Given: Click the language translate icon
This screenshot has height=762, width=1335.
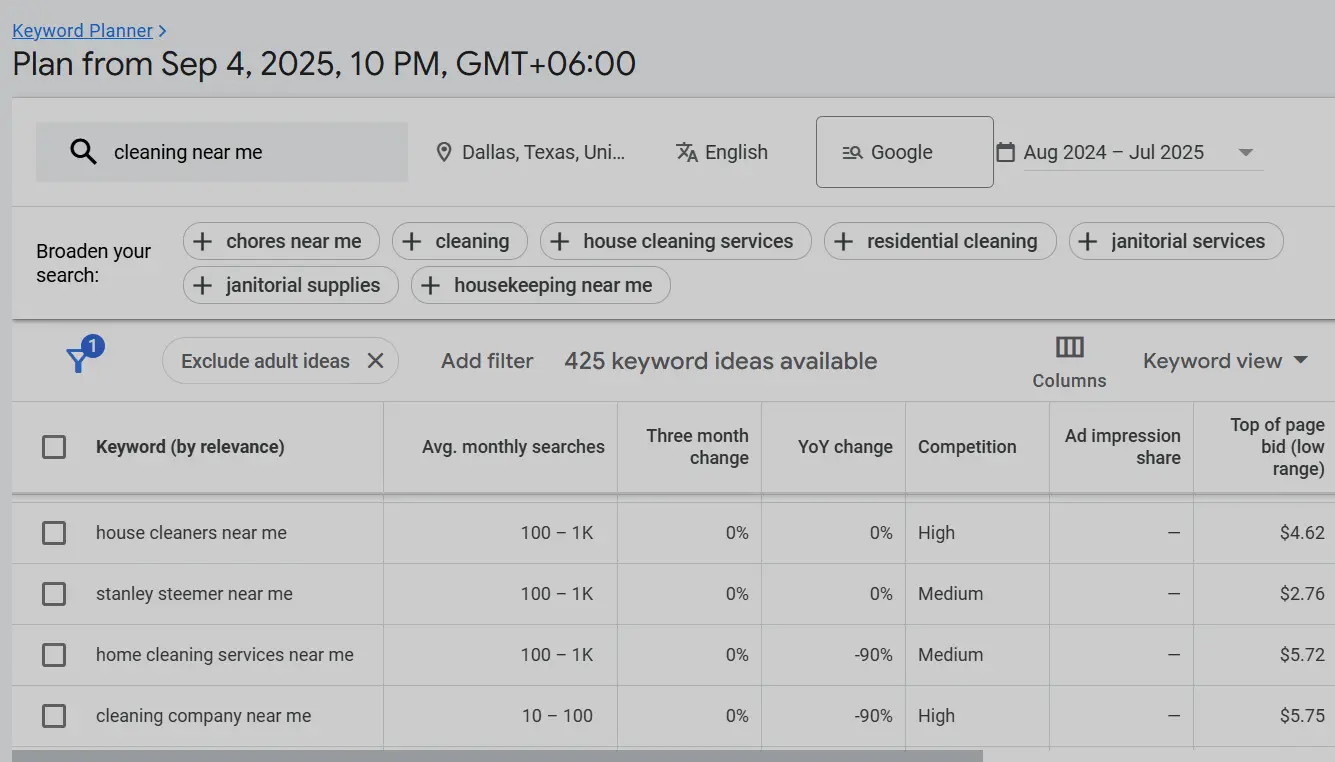Looking at the screenshot, I should [x=687, y=152].
